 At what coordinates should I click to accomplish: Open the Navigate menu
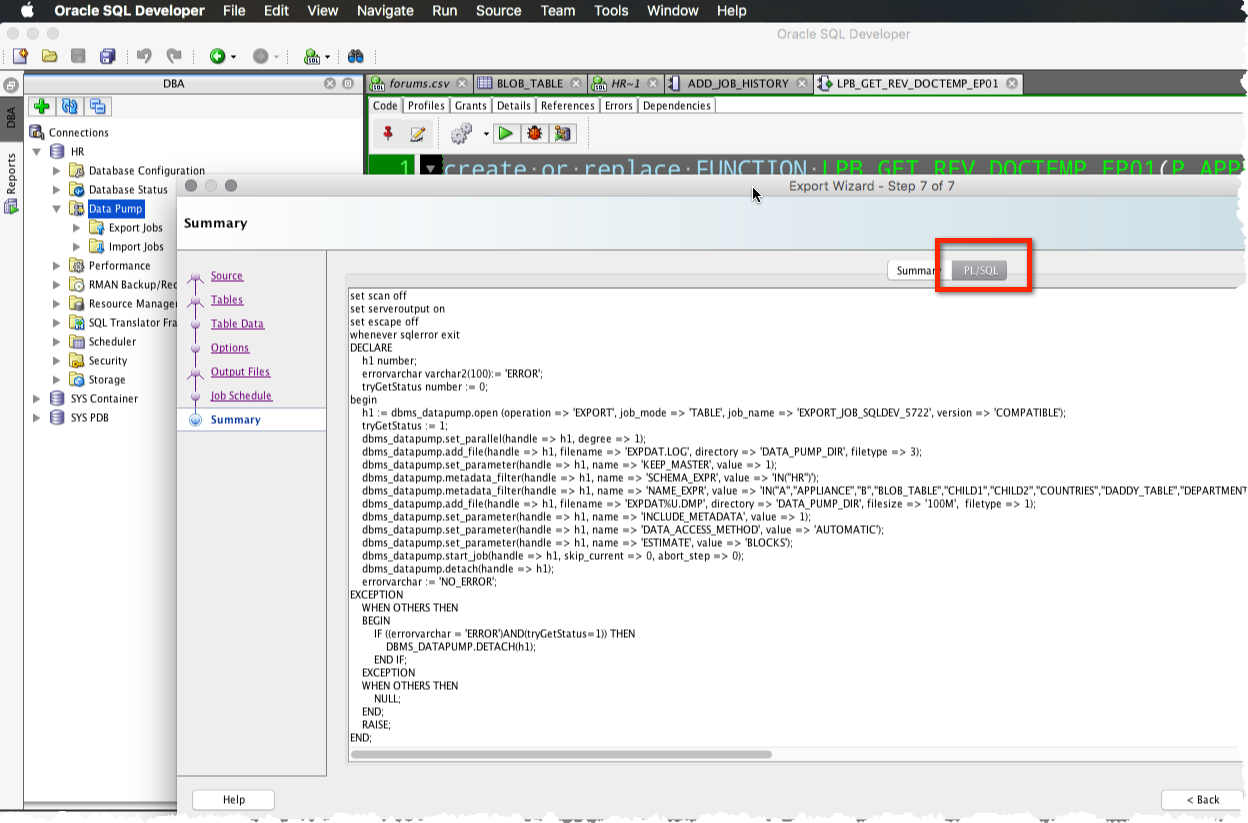click(385, 11)
